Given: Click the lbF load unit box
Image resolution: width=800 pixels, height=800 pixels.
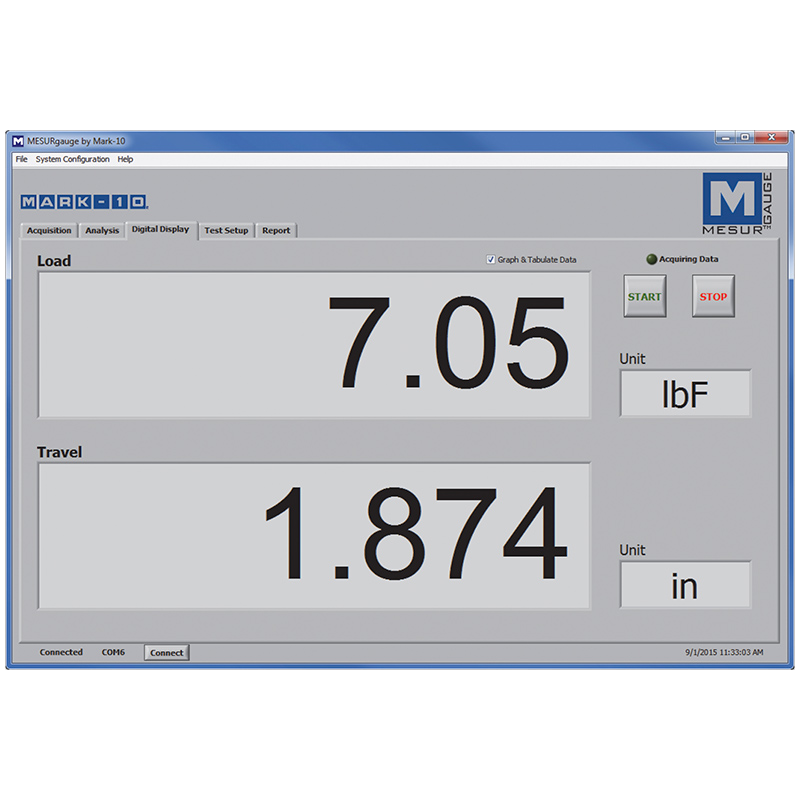Looking at the screenshot, I should point(685,393).
